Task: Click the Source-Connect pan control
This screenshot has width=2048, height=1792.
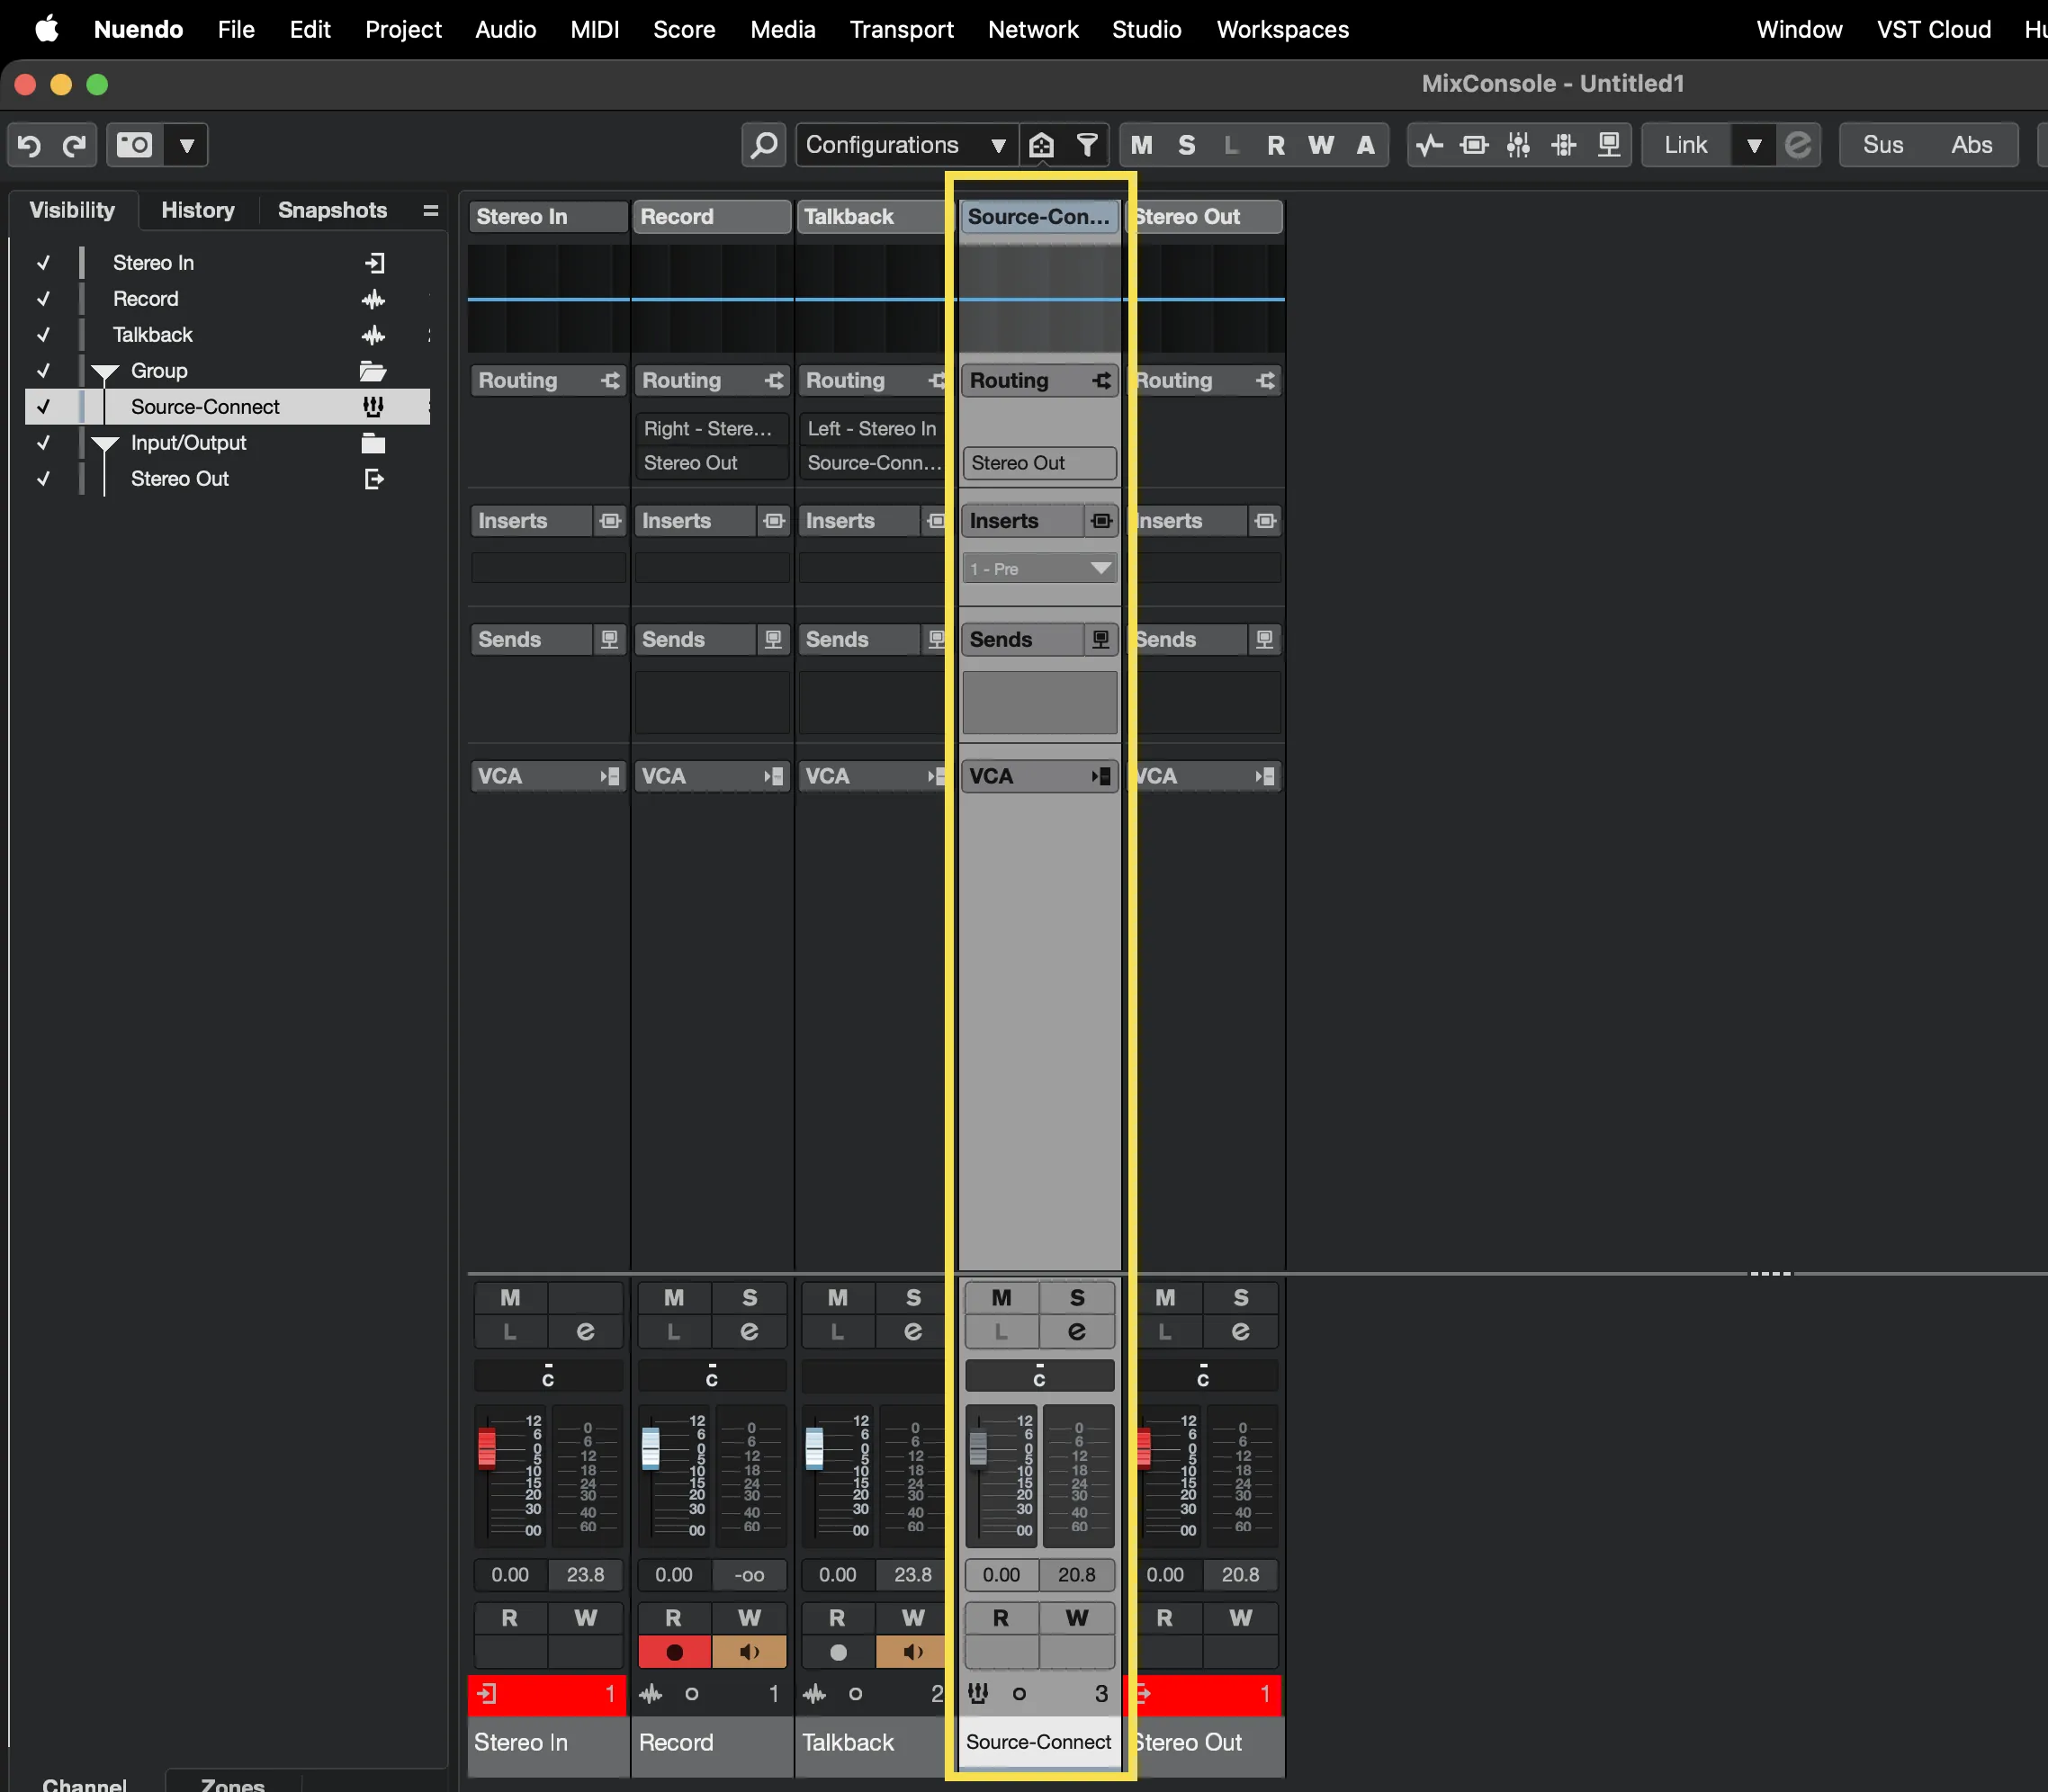Action: [1040, 1376]
